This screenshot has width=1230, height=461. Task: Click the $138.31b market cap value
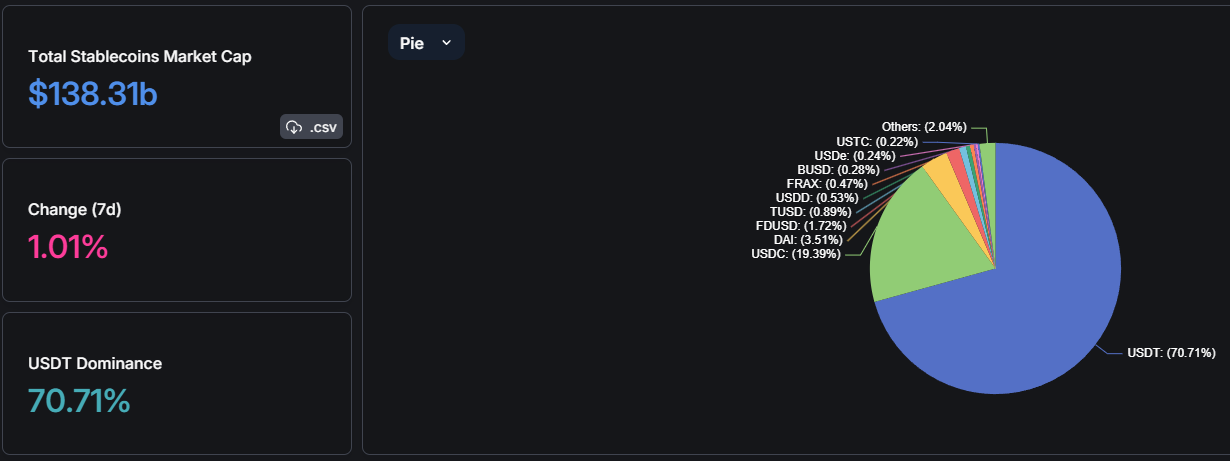pos(93,94)
